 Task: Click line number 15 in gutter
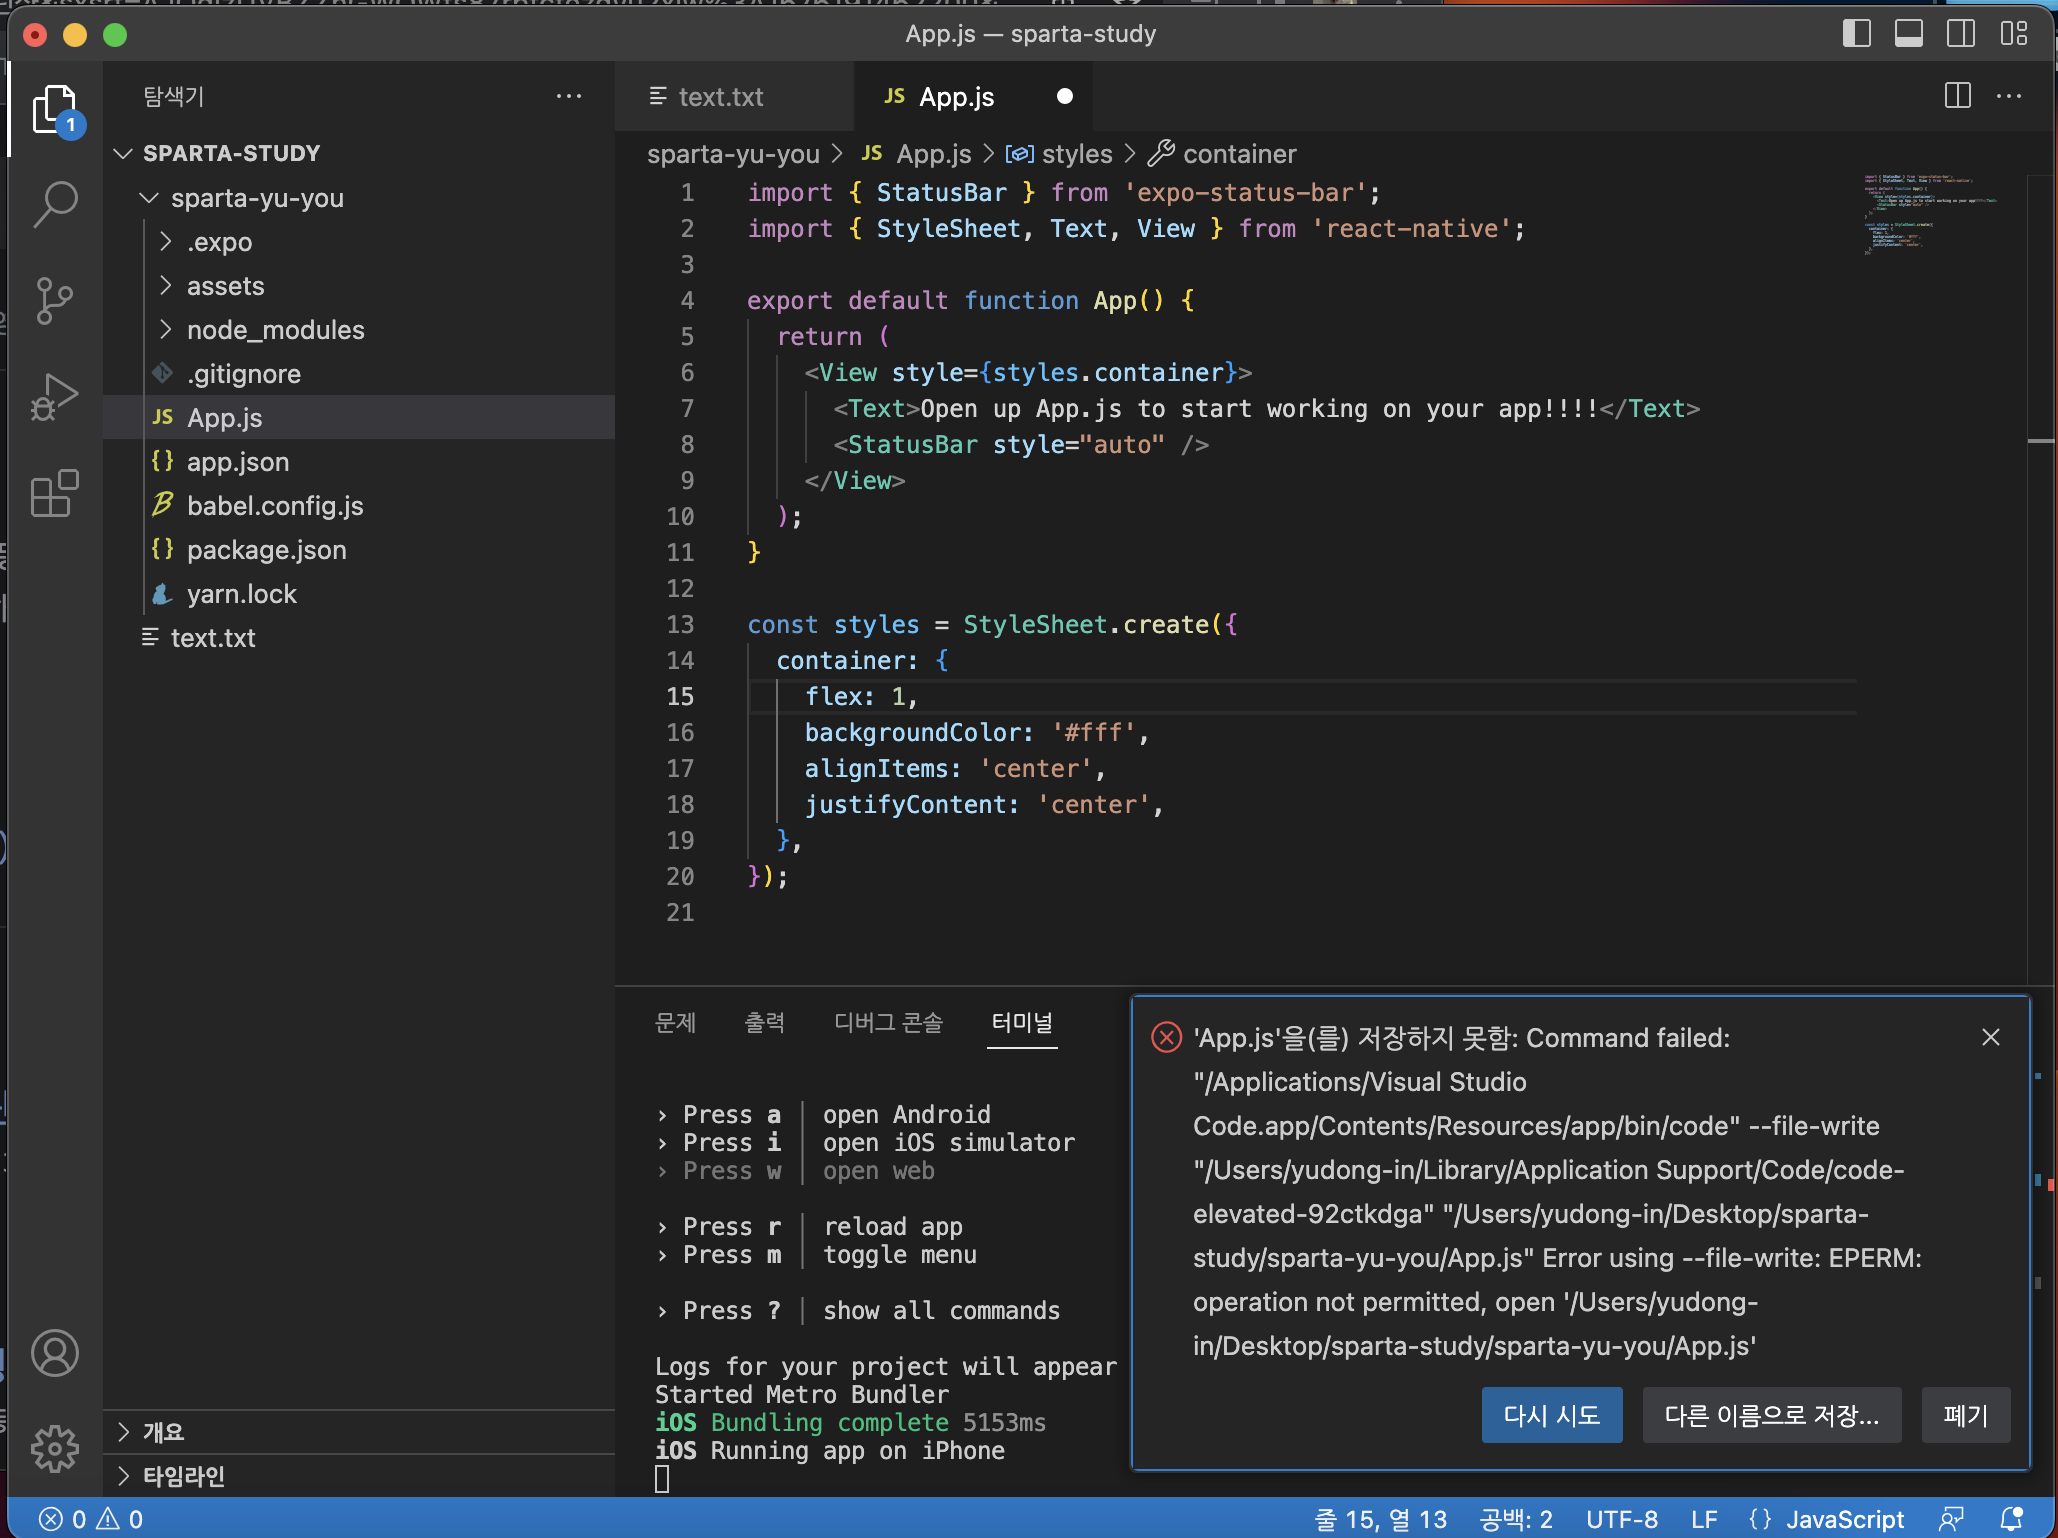pyautogui.click(x=680, y=696)
